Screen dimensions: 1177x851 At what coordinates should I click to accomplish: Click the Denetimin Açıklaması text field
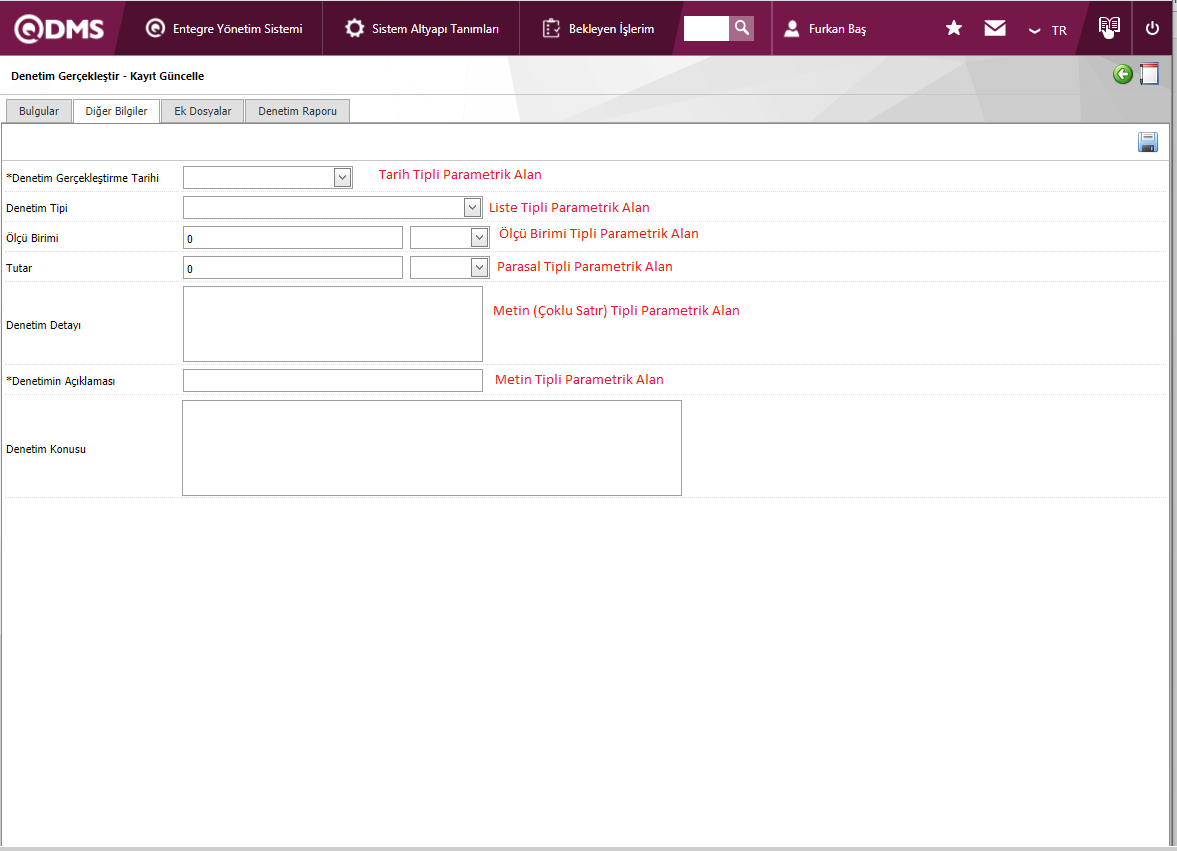tap(332, 380)
